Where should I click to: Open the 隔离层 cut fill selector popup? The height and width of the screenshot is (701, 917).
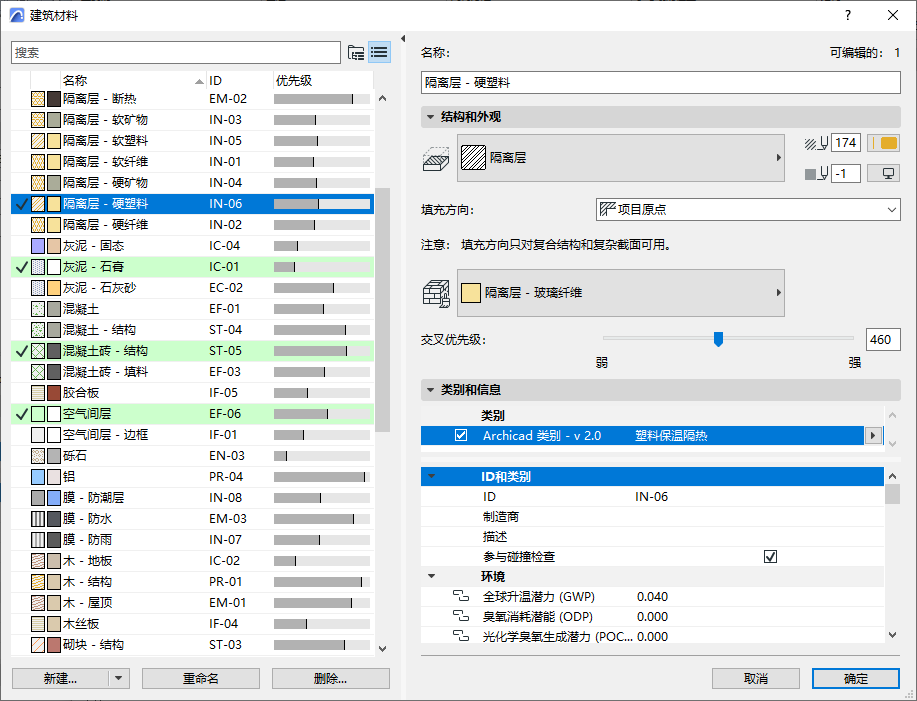tap(620, 158)
